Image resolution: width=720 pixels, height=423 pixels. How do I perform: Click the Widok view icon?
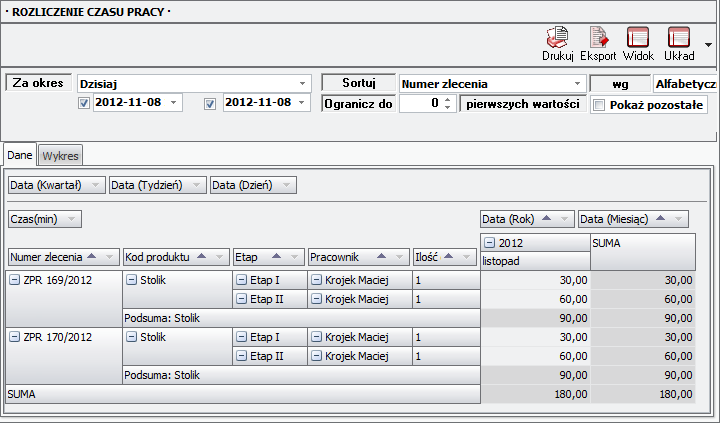(638, 44)
